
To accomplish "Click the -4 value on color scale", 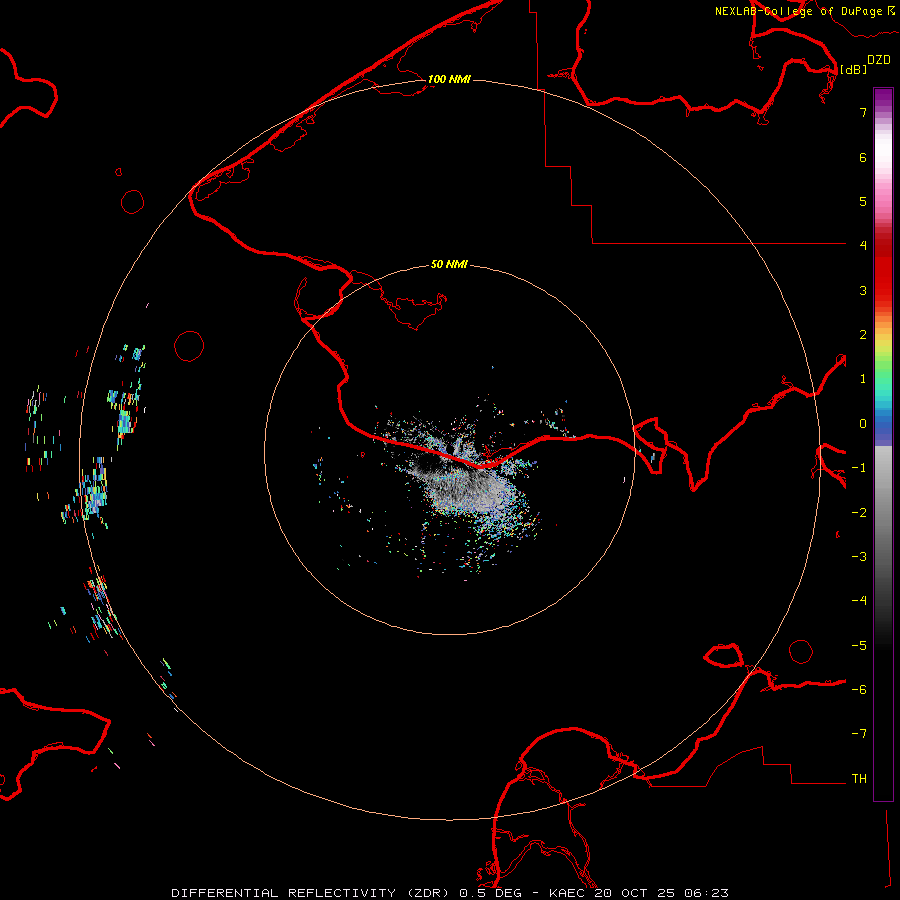I will click(x=859, y=600).
